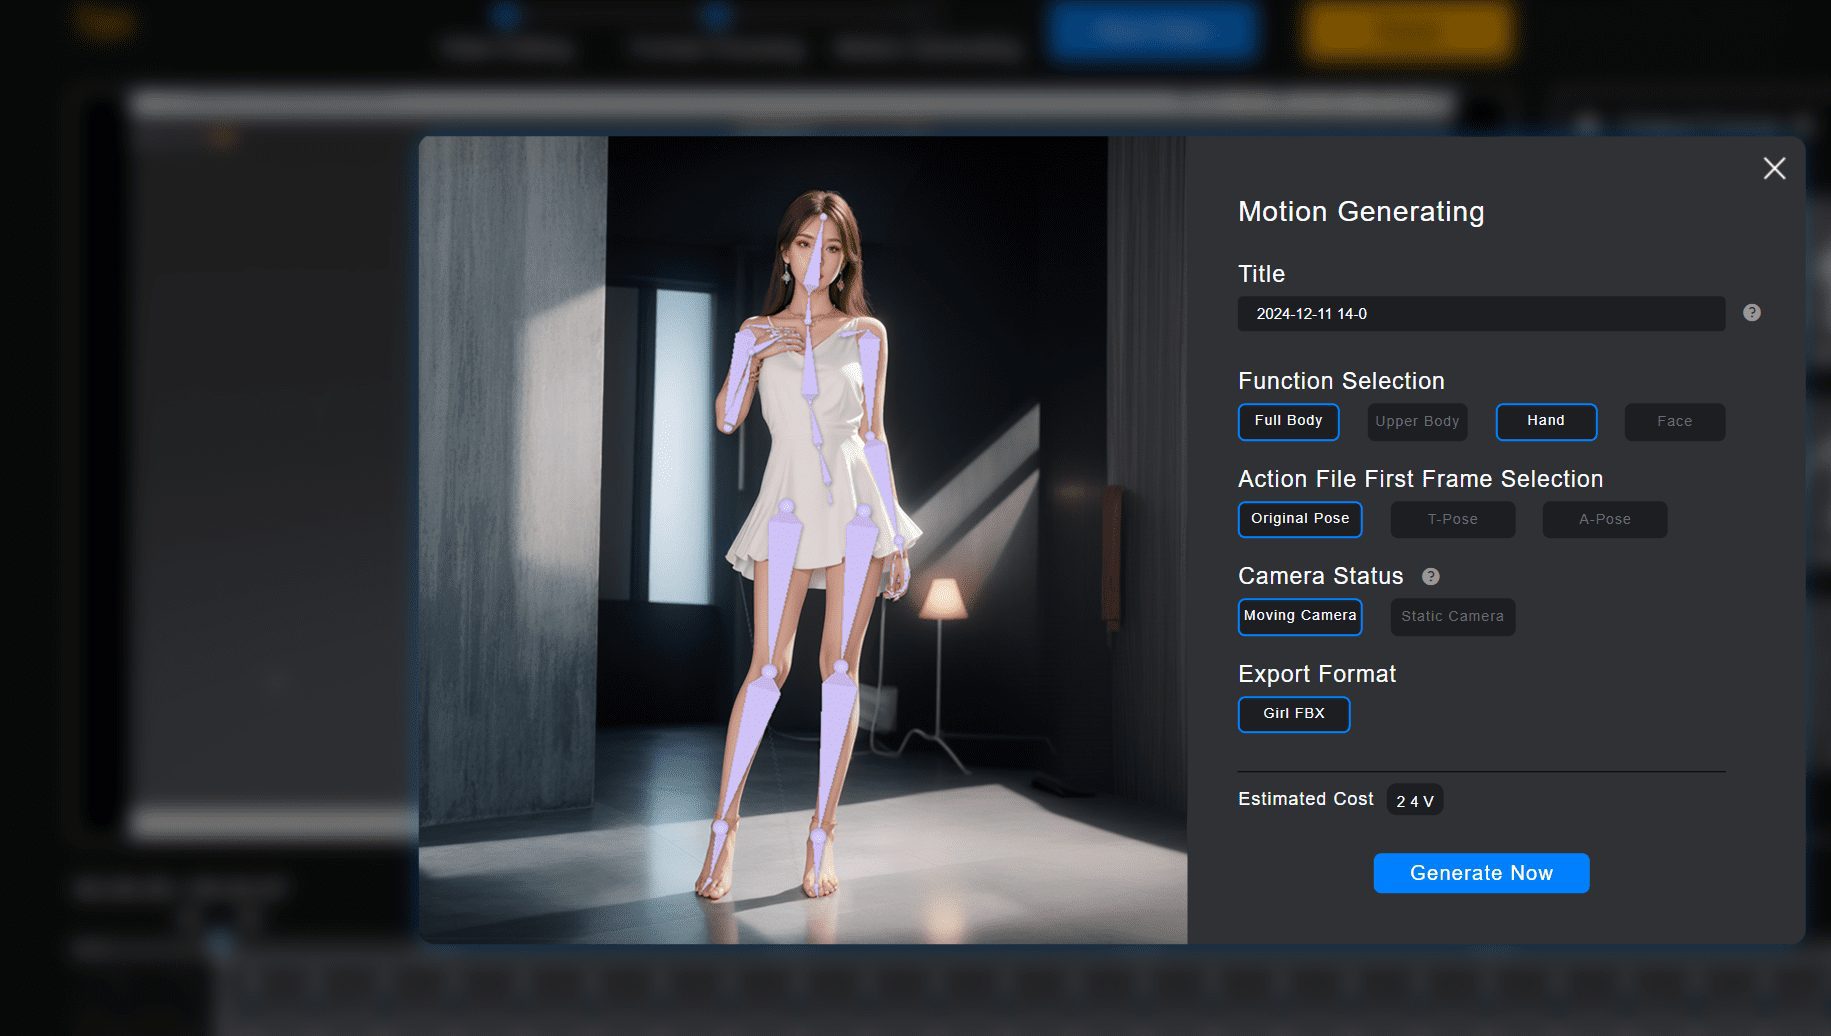Close the Motion Generating dialog

(1774, 169)
